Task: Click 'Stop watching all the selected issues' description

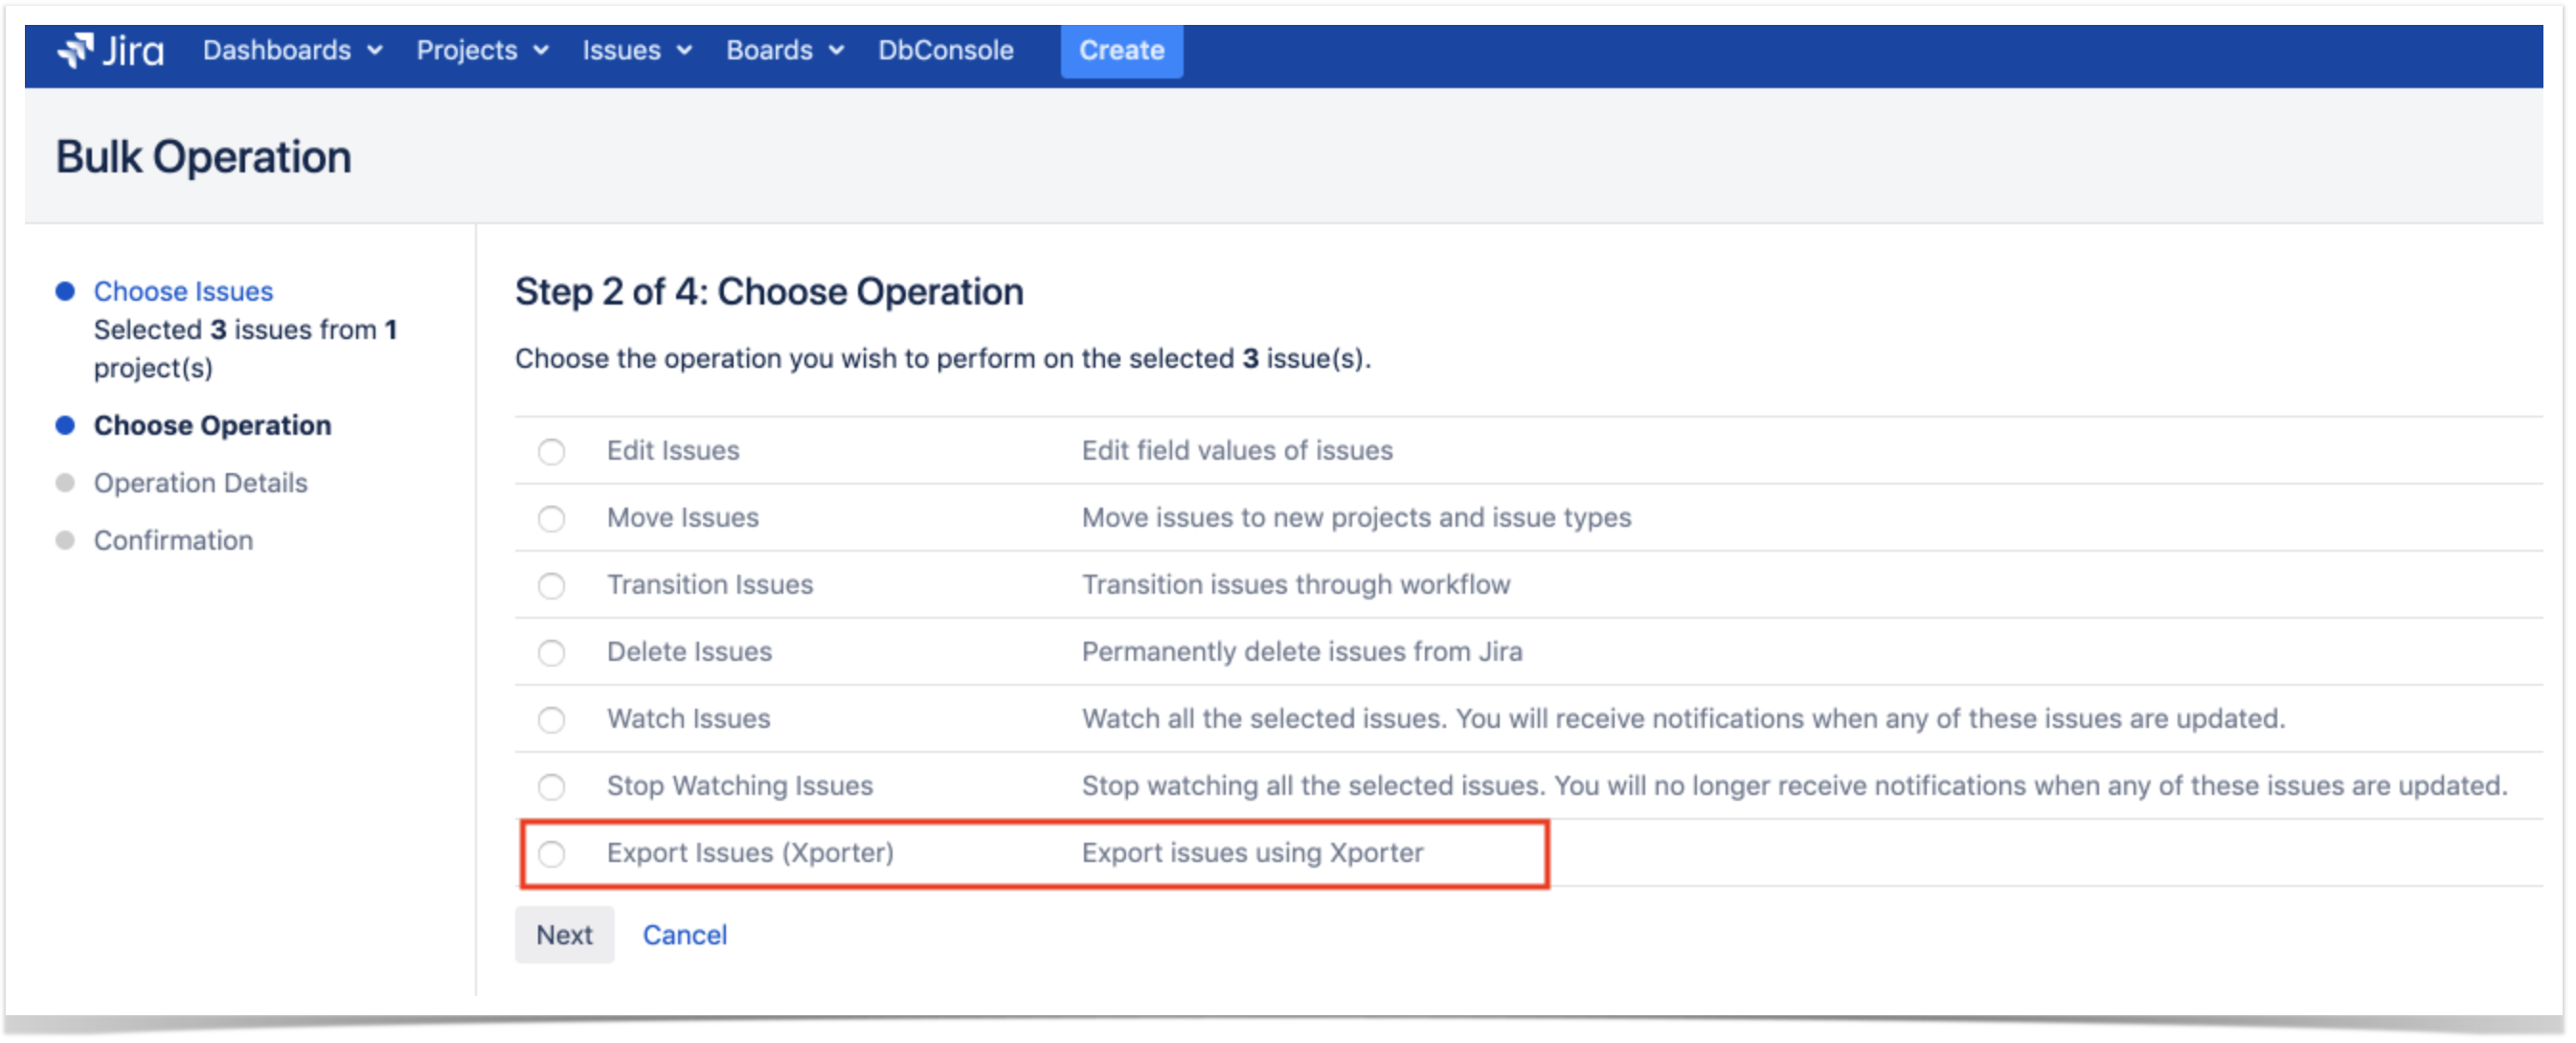Action: [1795, 785]
